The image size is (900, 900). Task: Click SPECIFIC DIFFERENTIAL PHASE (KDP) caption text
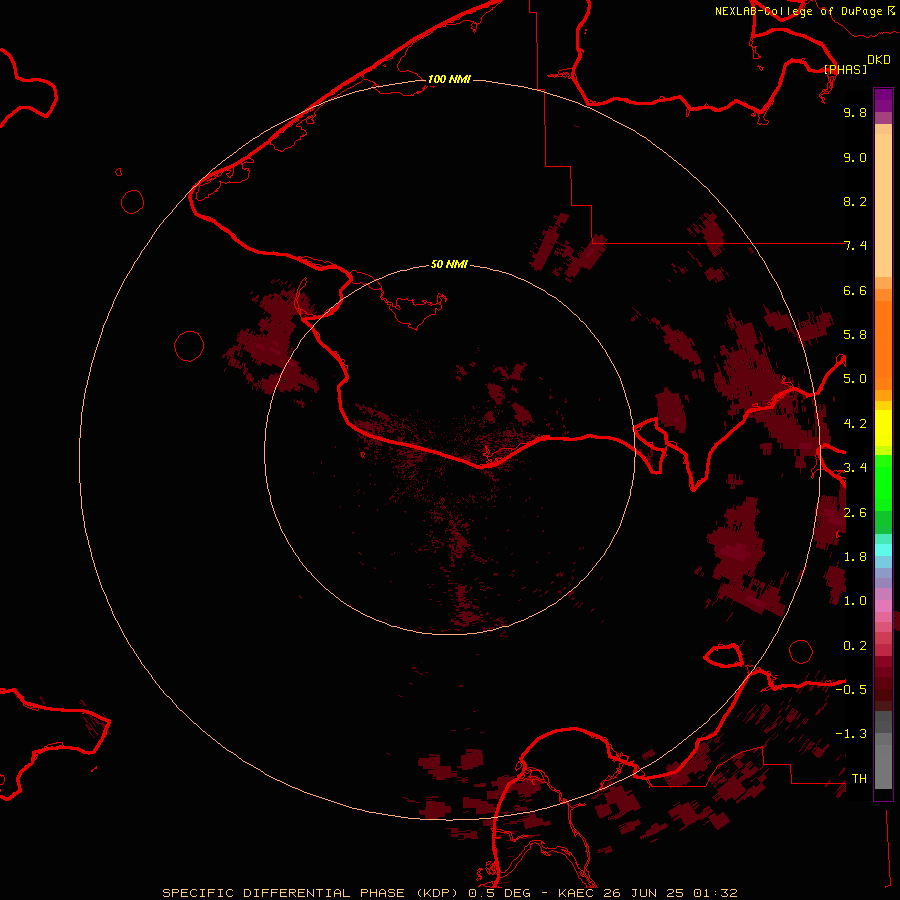coord(311,893)
